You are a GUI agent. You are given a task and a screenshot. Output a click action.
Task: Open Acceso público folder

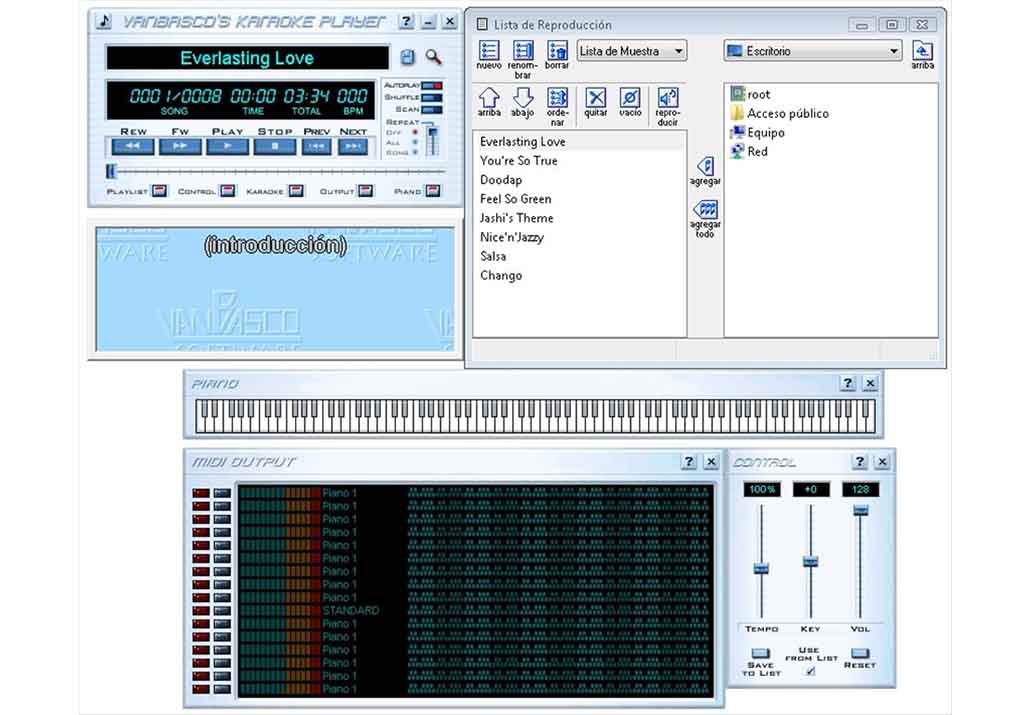(x=780, y=113)
